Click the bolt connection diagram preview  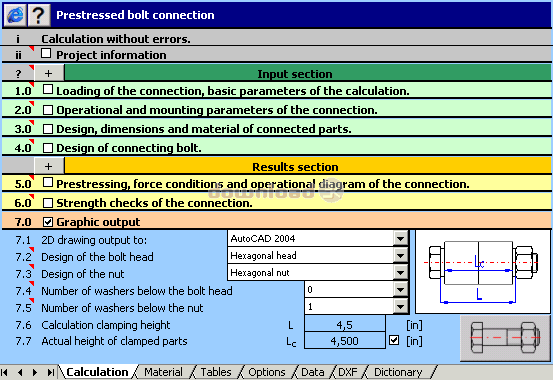coord(483,272)
